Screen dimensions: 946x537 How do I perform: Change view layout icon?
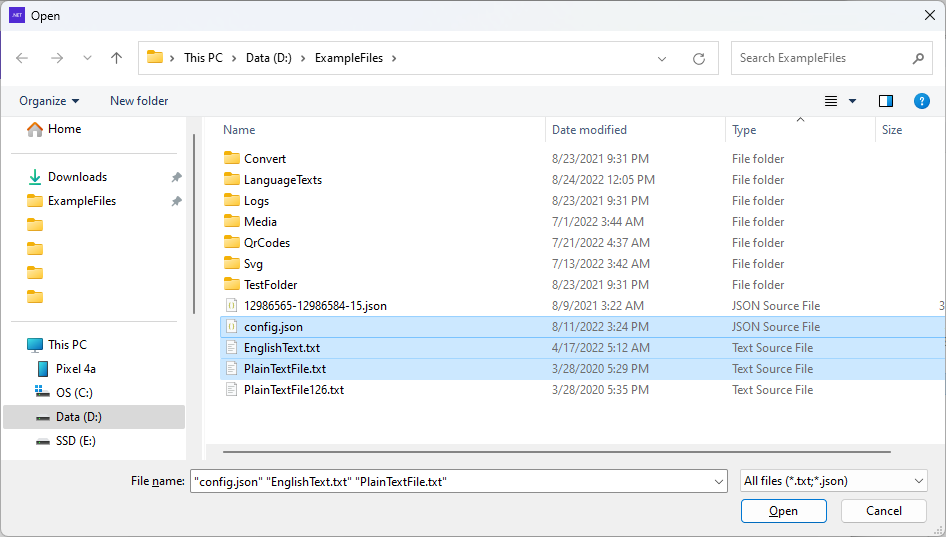(x=831, y=101)
